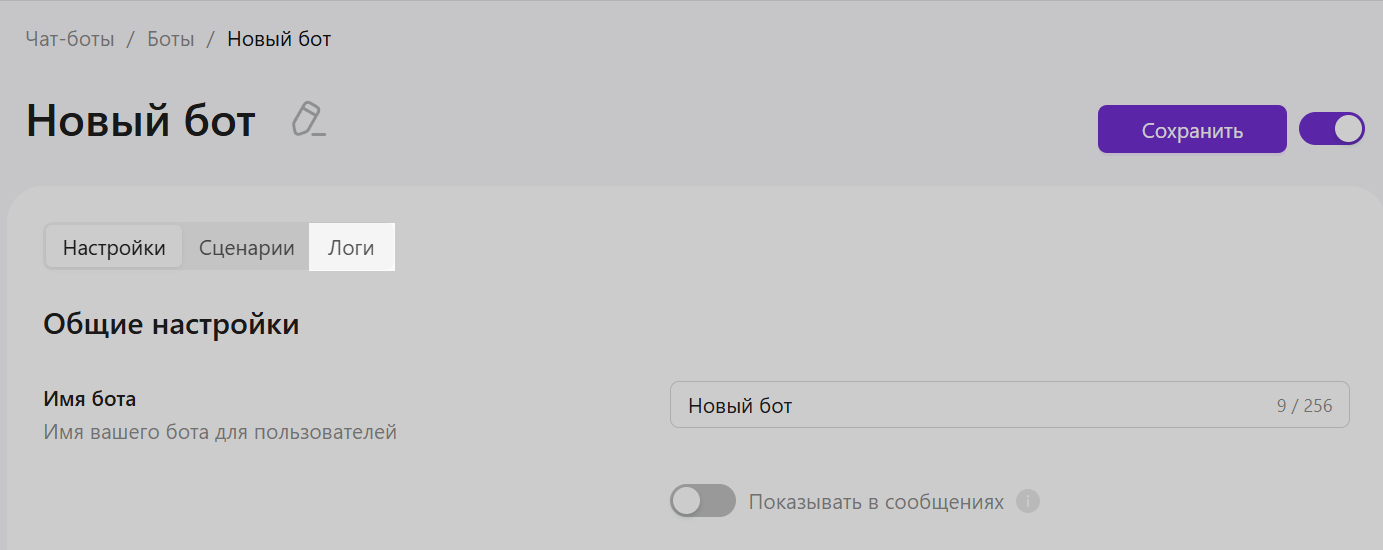Focus the Имя бота text field
Viewport: 1383px width, 550px height.
(x=960, y=405)
